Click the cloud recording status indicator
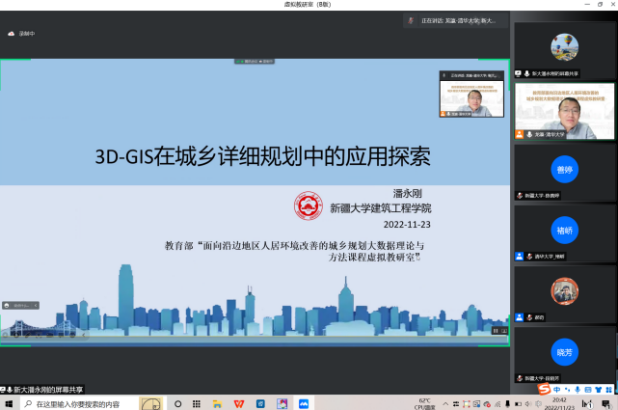The image size is (618, 410). pyautogui.click(x=21, y=33)
